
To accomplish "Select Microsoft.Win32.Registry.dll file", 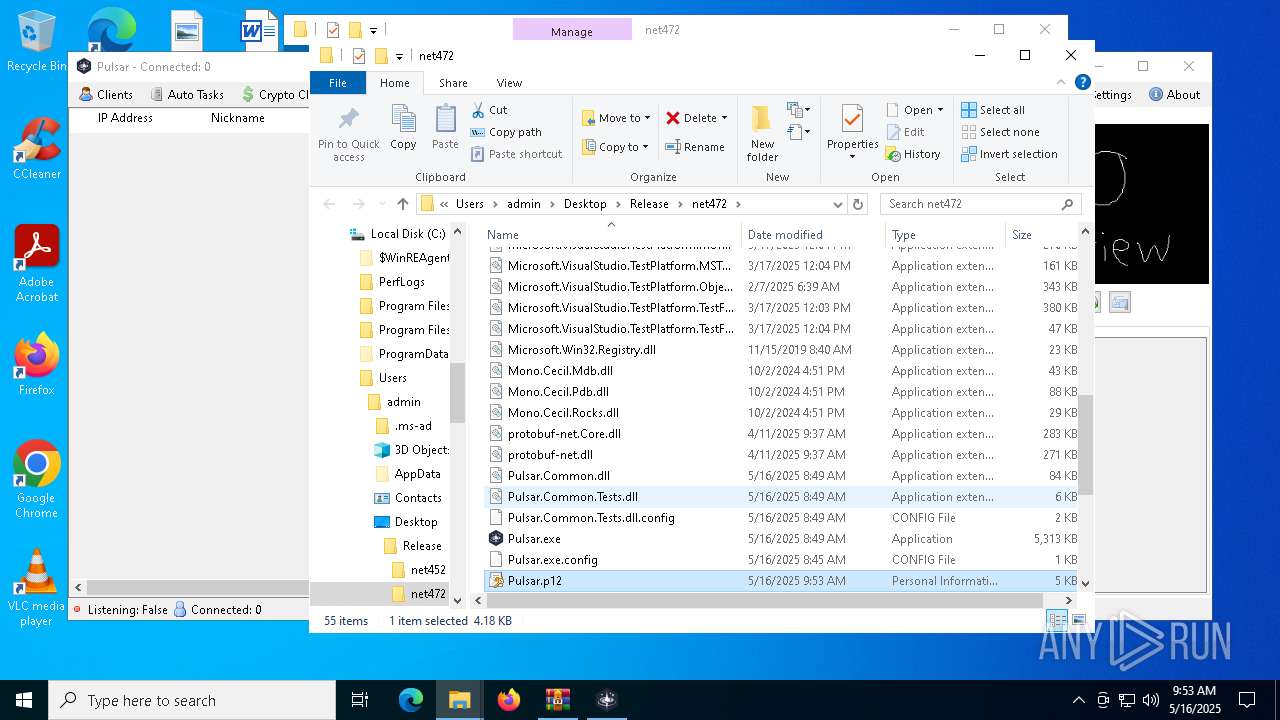I will [x=782, y=350].
